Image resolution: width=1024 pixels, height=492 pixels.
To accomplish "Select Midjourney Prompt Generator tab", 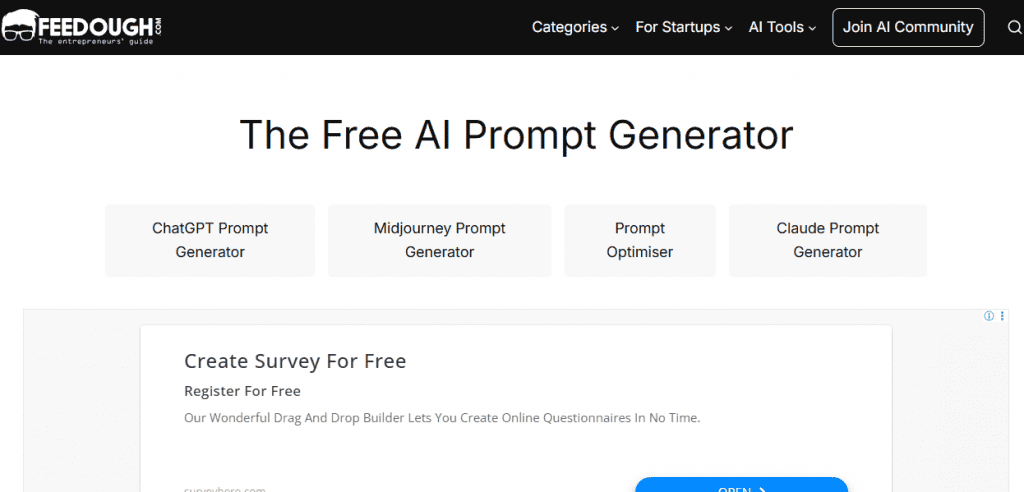I will [440, 240].
